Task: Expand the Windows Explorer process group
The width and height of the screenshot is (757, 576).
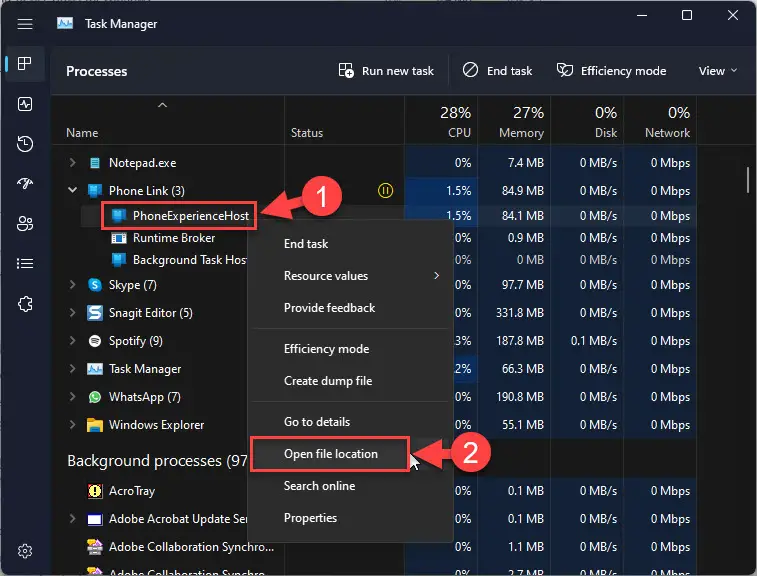Action: click(x=72, y=425)
